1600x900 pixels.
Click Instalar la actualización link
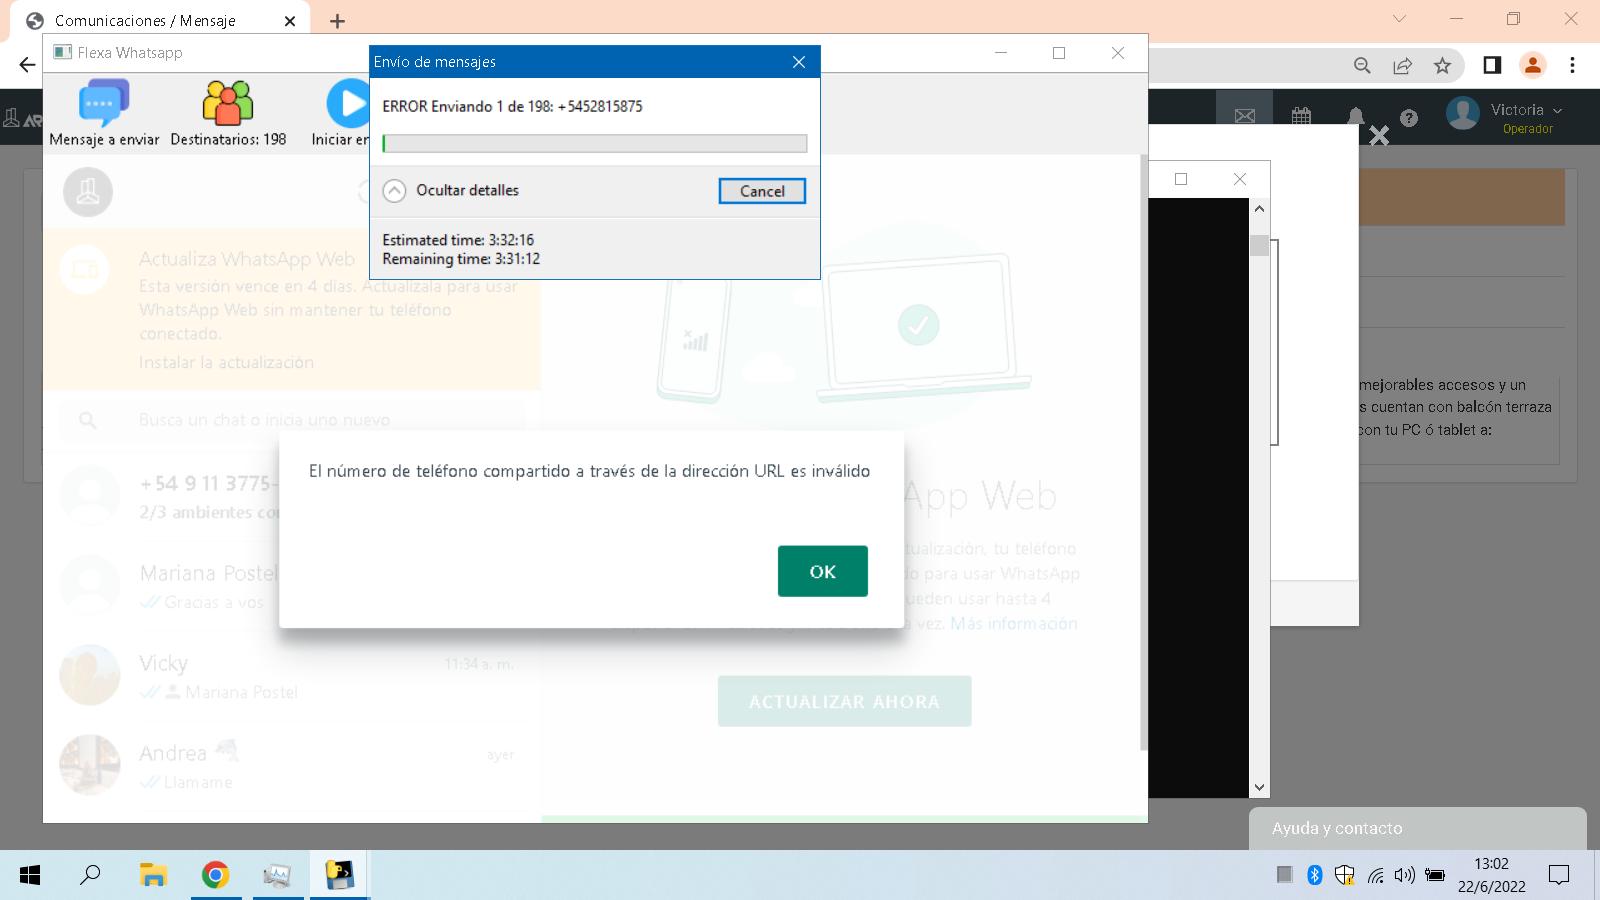226,362
